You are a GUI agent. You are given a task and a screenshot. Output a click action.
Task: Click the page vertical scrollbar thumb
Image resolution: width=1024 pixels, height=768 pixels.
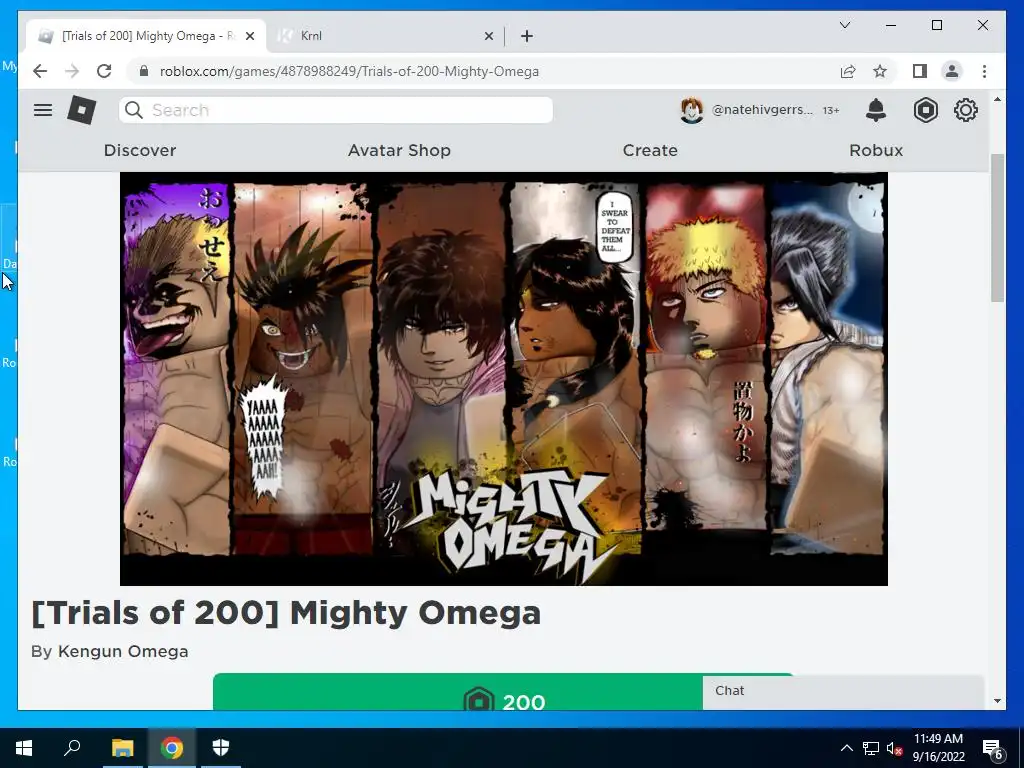997,228
